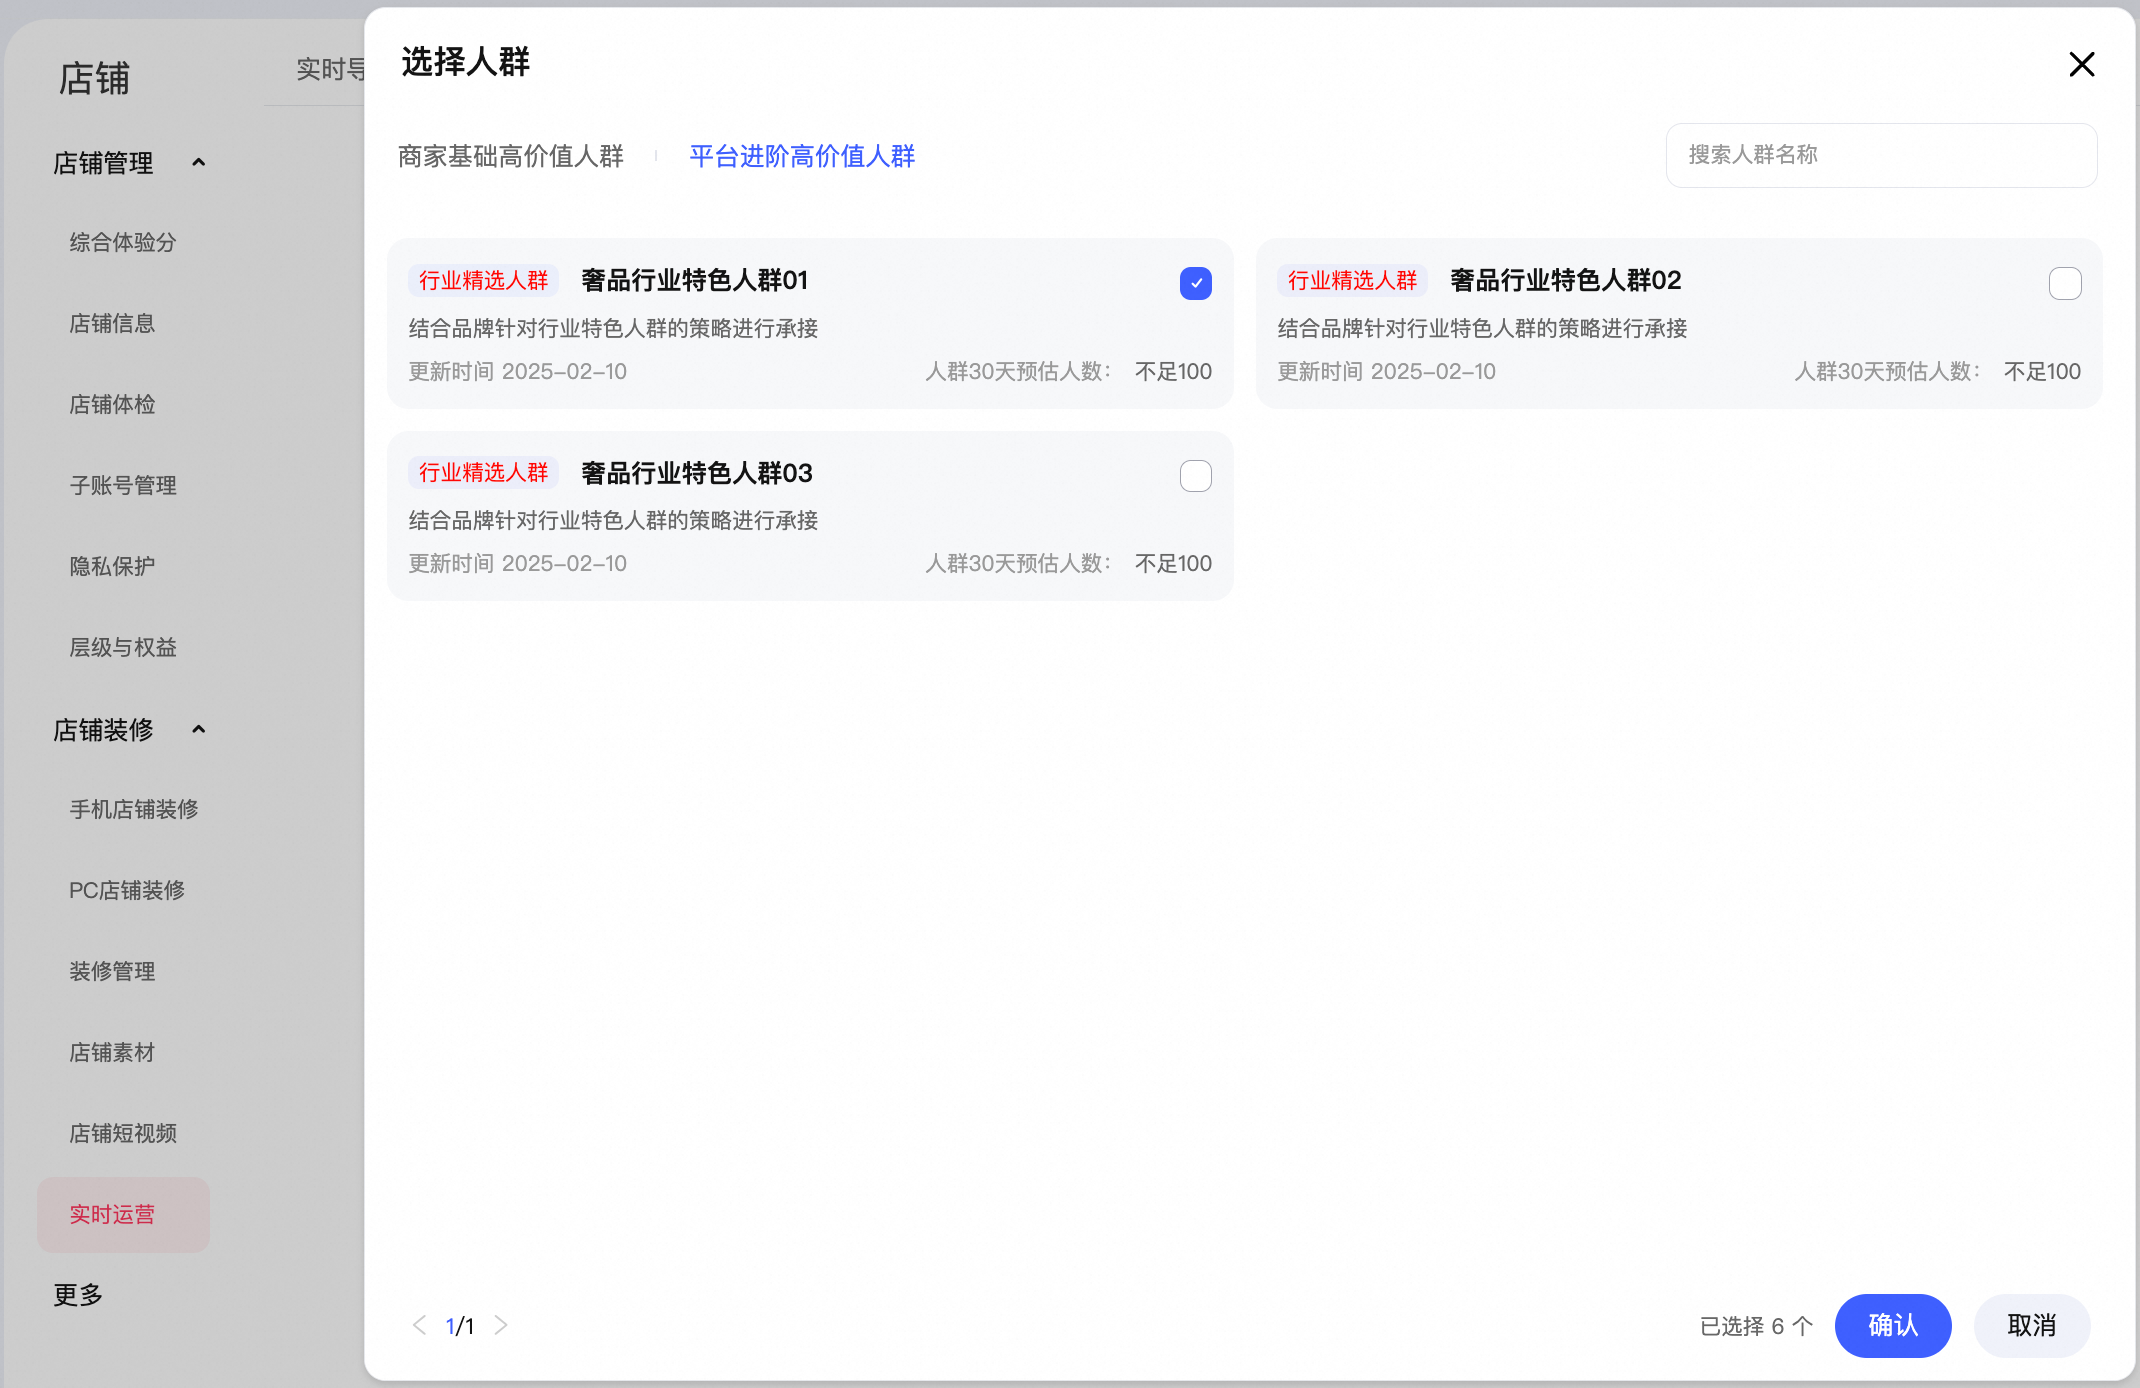Switch to 平台进阶高价值人群 tab
Image resolution: width=2140 pixels, height=1388 pixels.
point(801,156)
